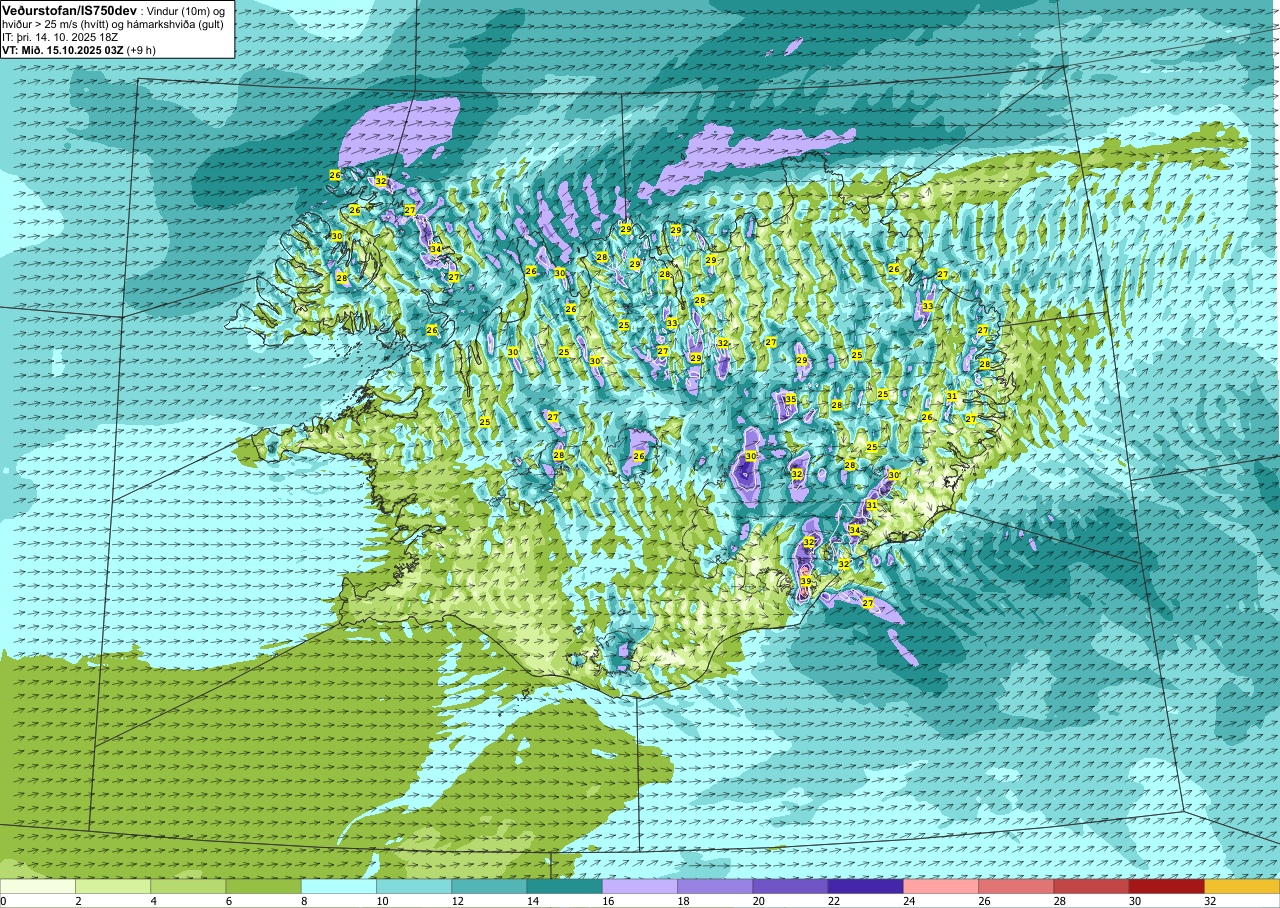Select the 14–16 m/s dark teal legend swatch
The width and height of the screenshot is (1280, 908).
(x=564, y=886)
